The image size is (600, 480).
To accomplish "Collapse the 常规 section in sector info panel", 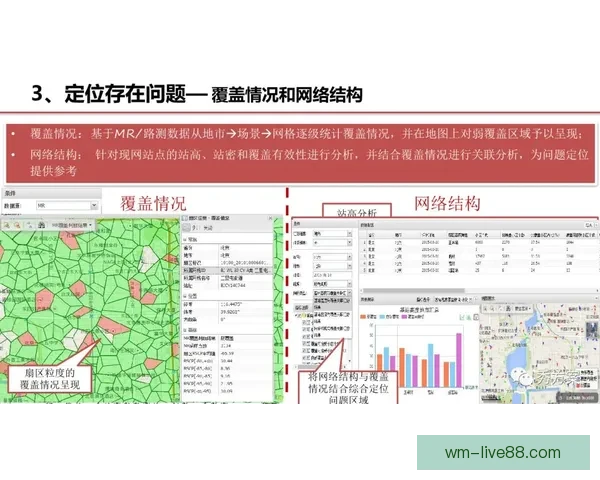I will (x=185, y=240).
